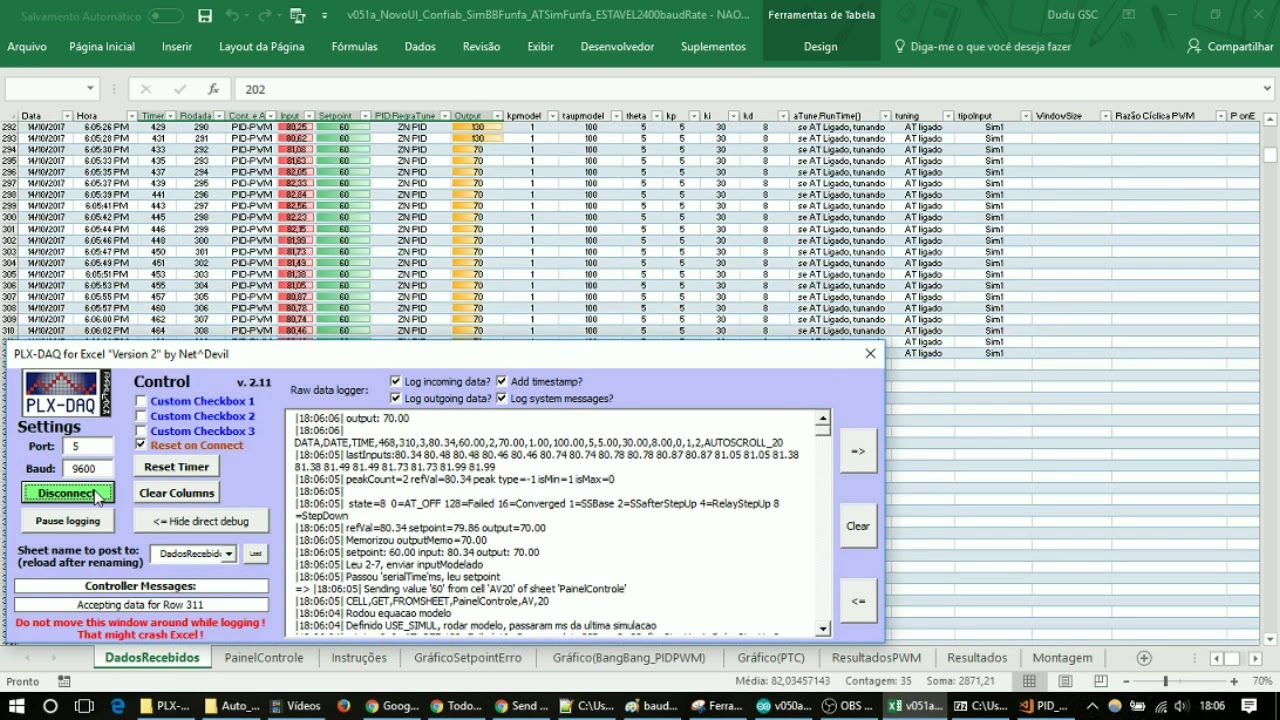Zoom in with the plus icon
Viewport: 1280px width, 720px height.
1234,681
